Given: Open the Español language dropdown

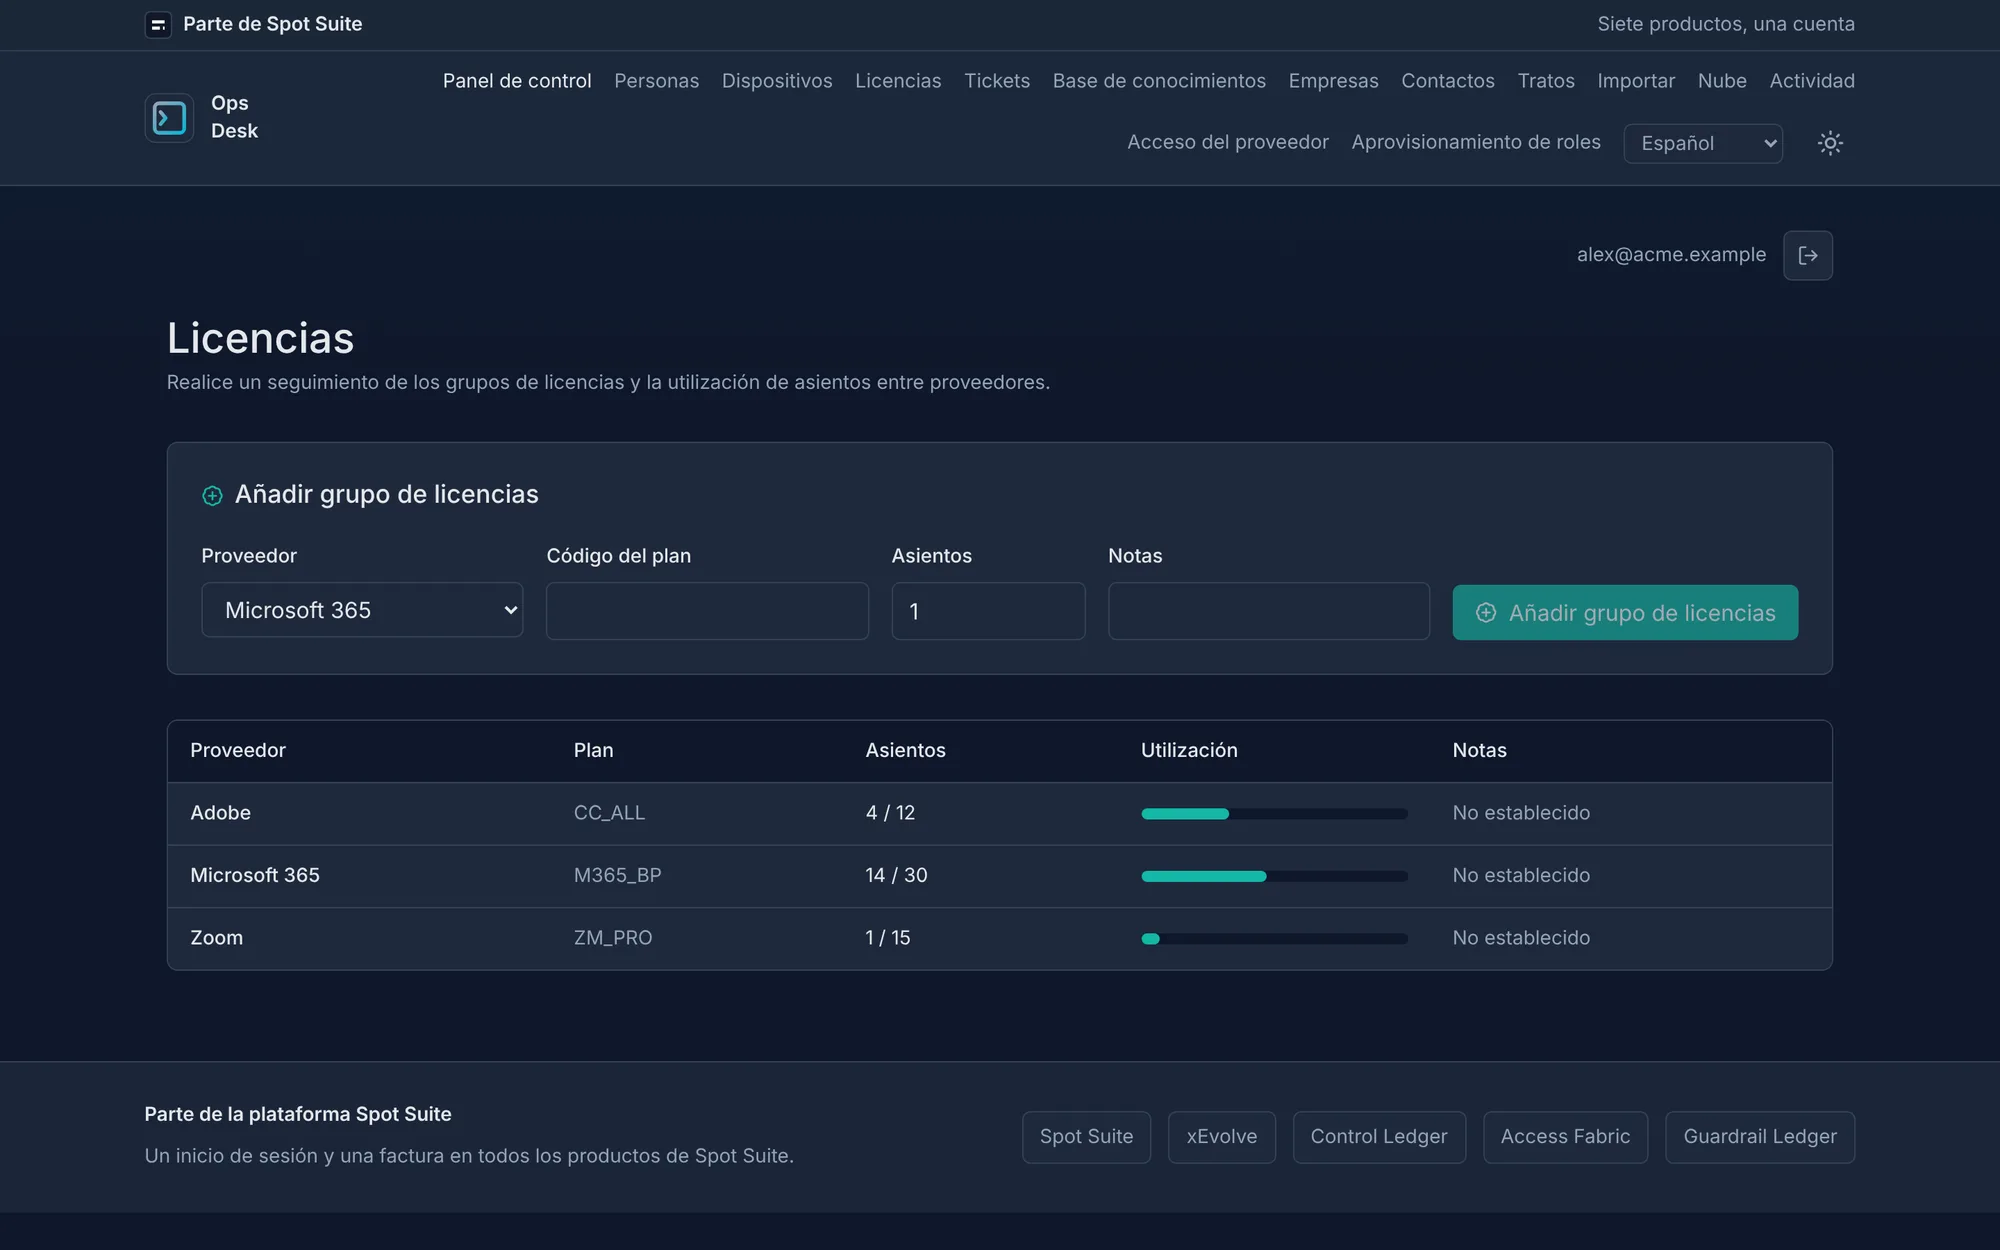Looking at the screenshot, I should (x=1703, y=143).
